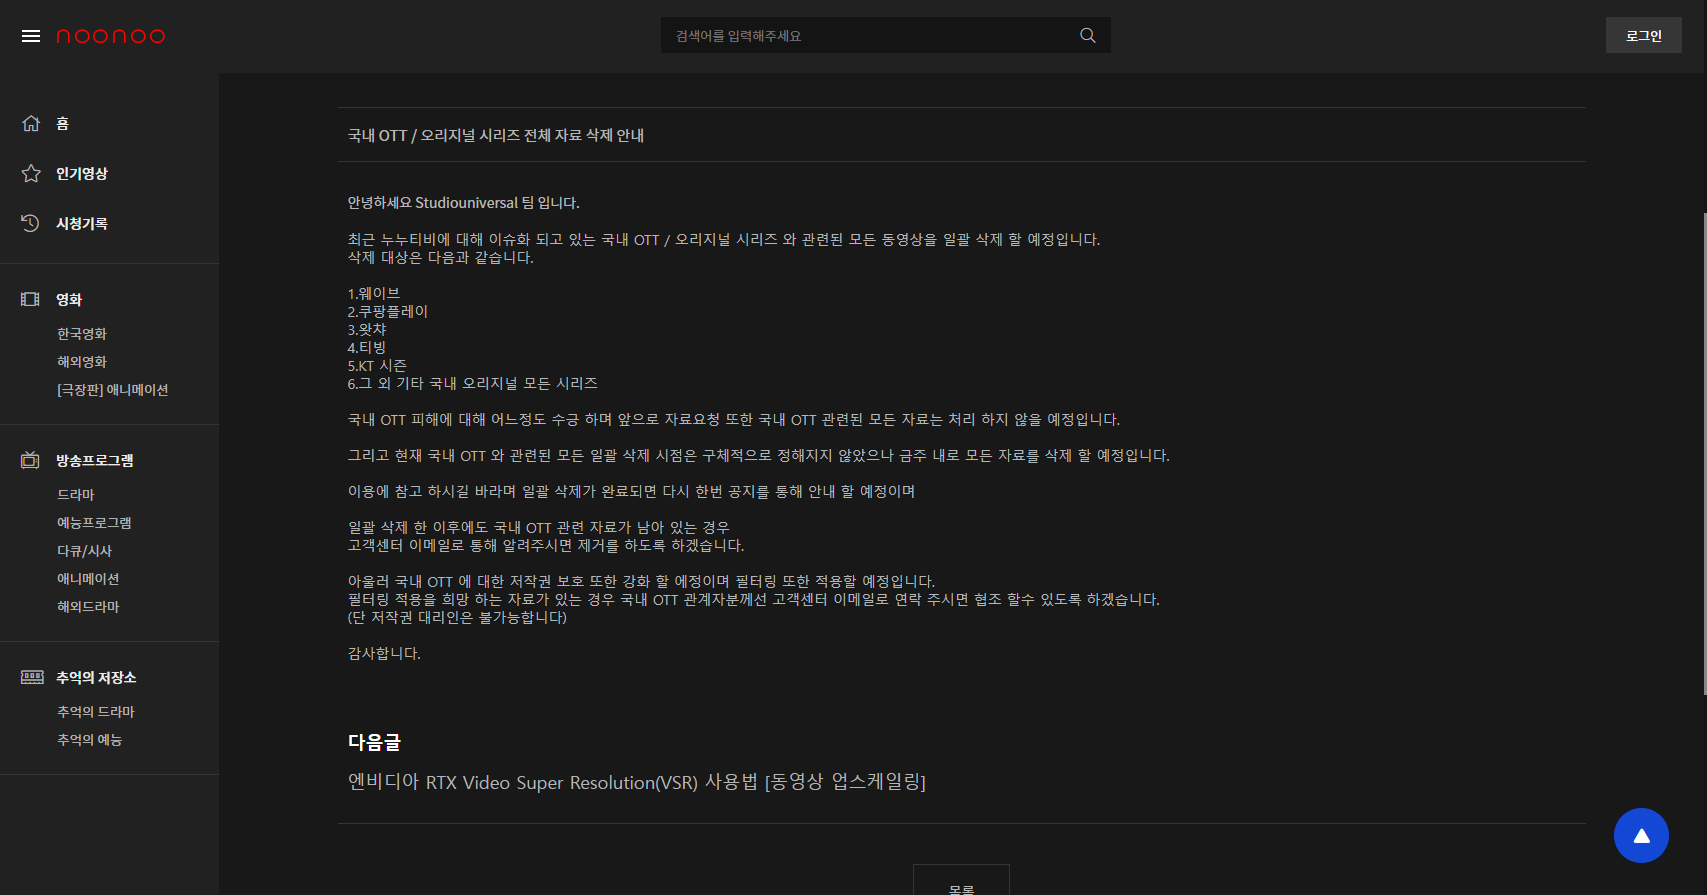Click the history clock icon for 시청기록
The width and height of the screenshot is (1707, 895).
31,223
